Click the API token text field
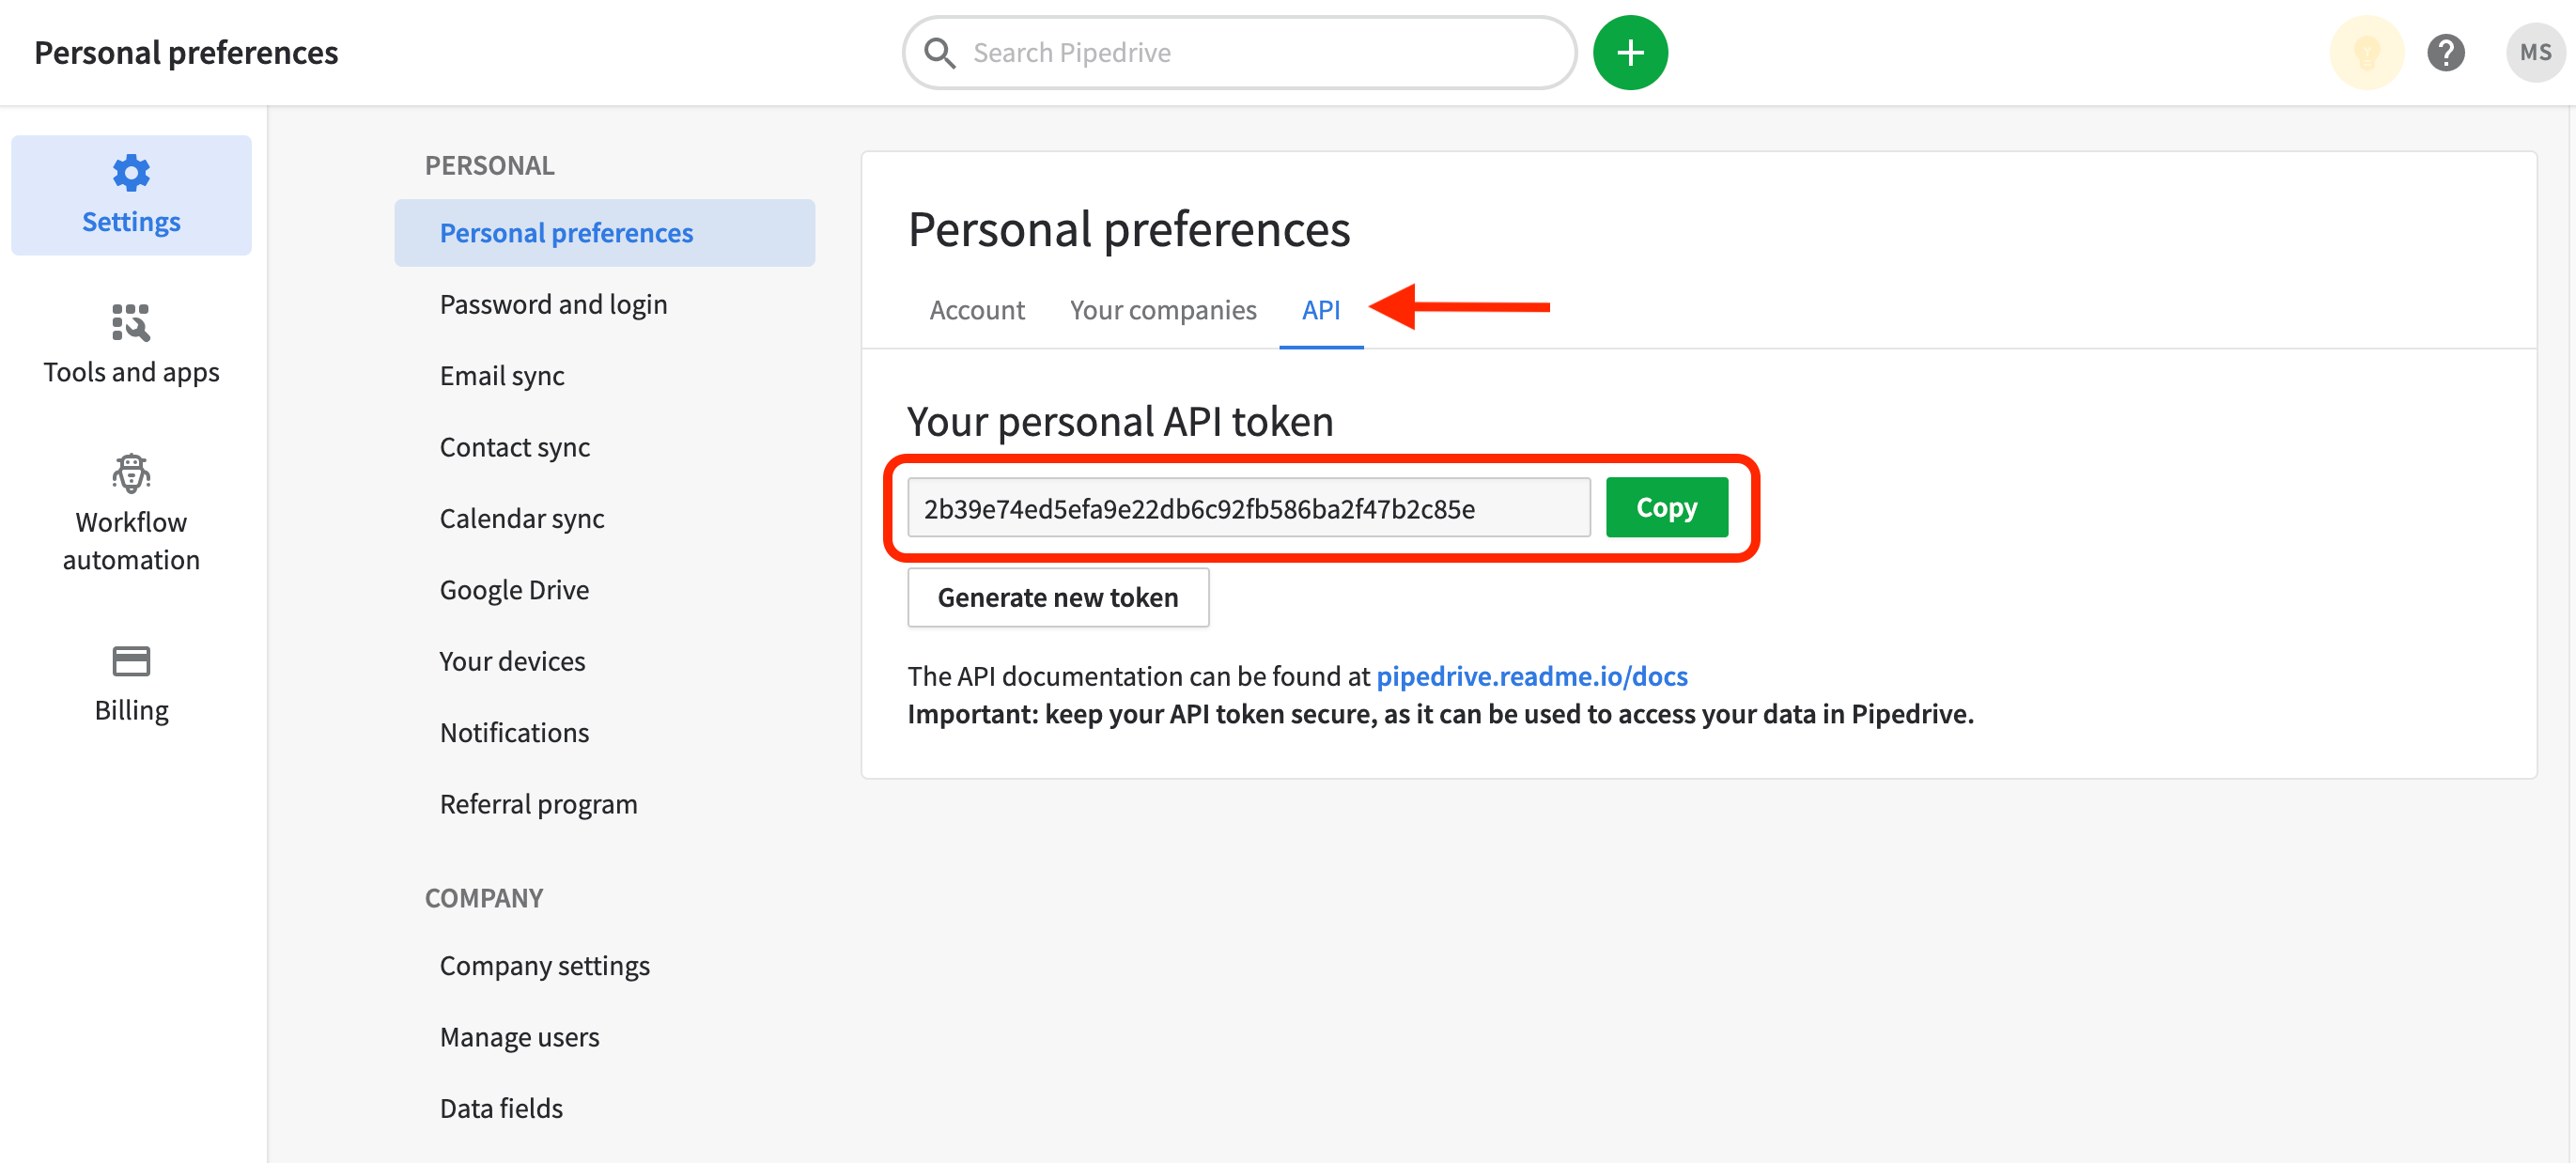The width and height of the screenshot is (2576, 1163). (1247, 508)
